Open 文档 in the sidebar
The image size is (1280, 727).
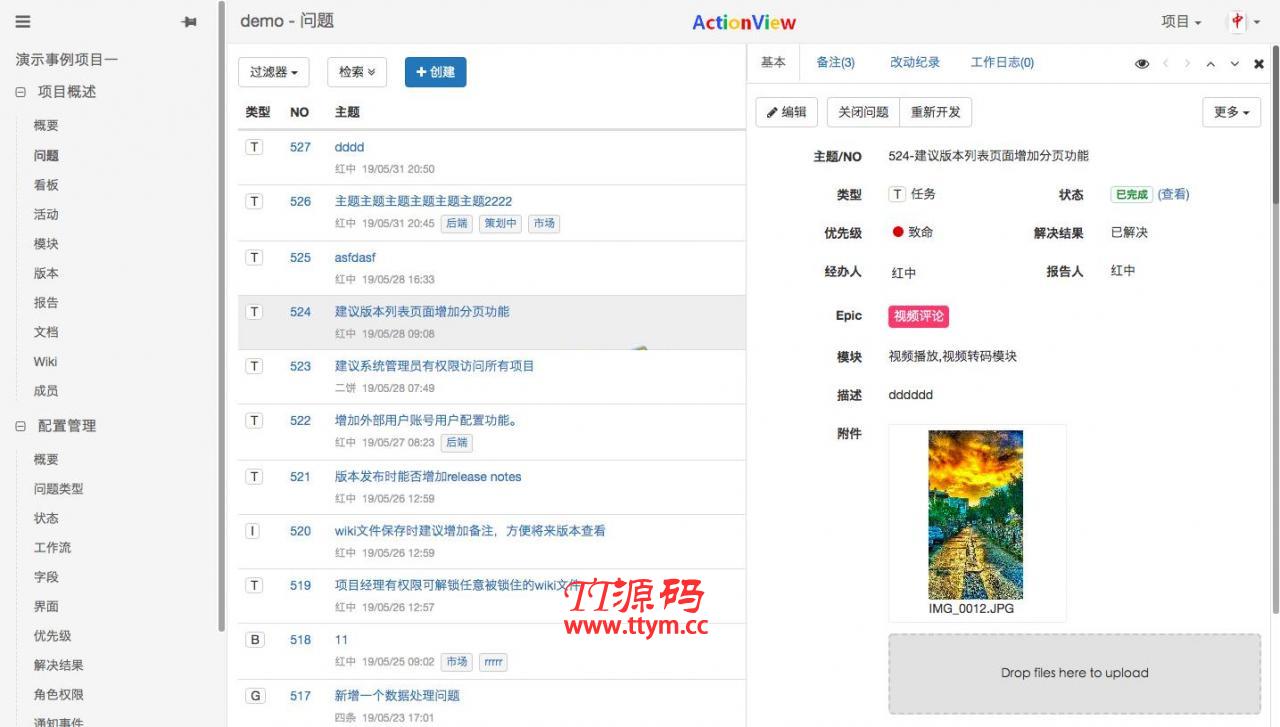coord(46,332)
